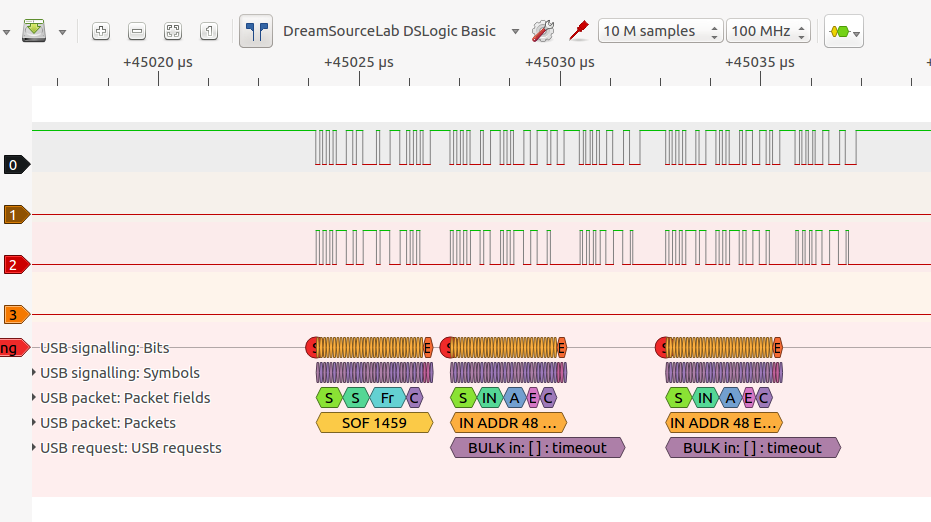Click the first BULK in timeout annotation

pyautogui.click(x=537, y=448)
